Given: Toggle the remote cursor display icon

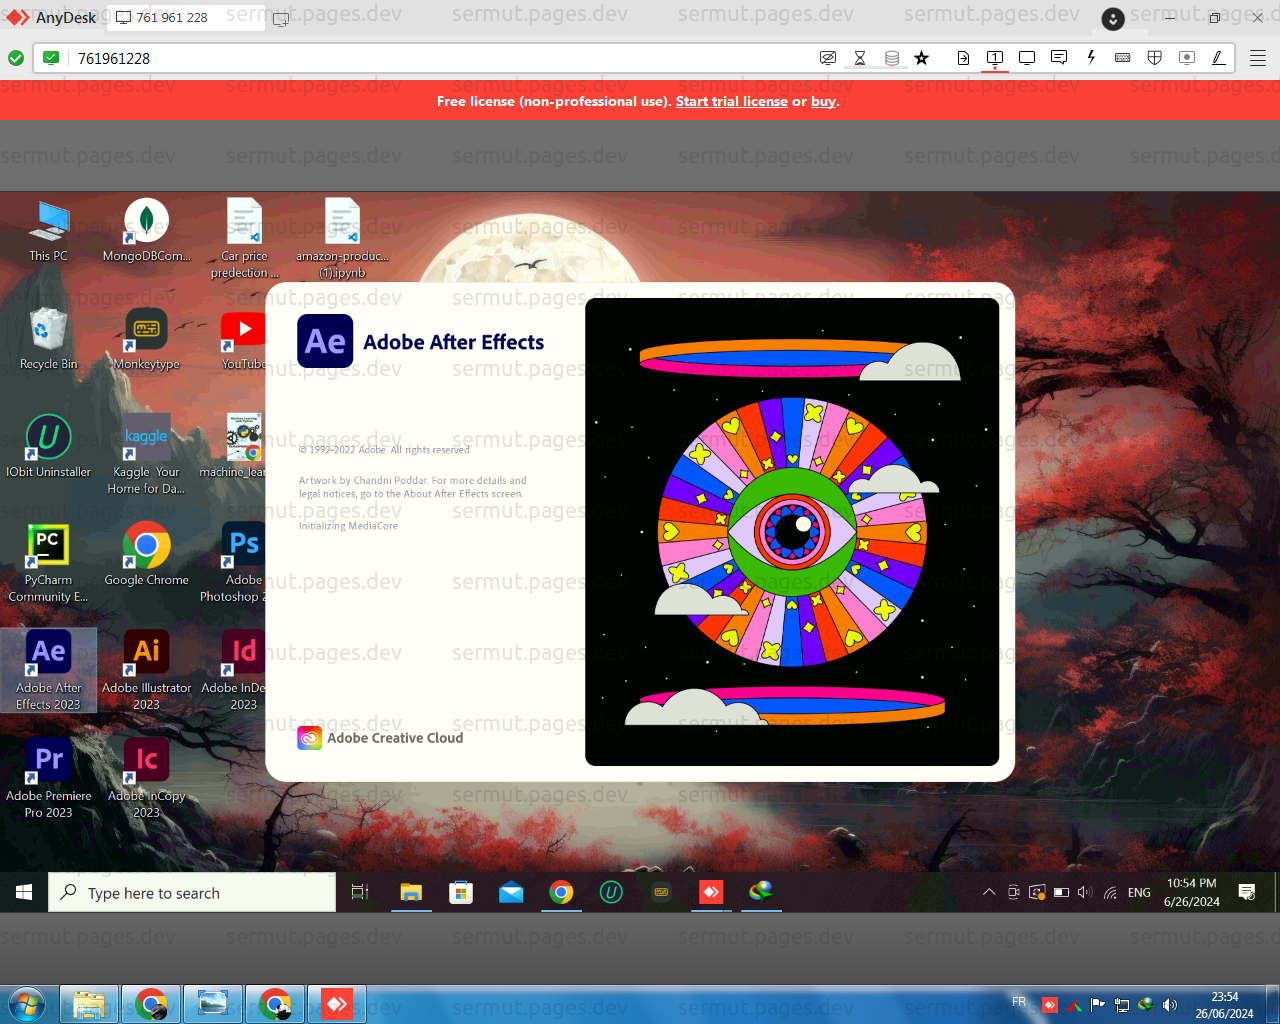Looking at the screenshot, I should click(1186, 58).
